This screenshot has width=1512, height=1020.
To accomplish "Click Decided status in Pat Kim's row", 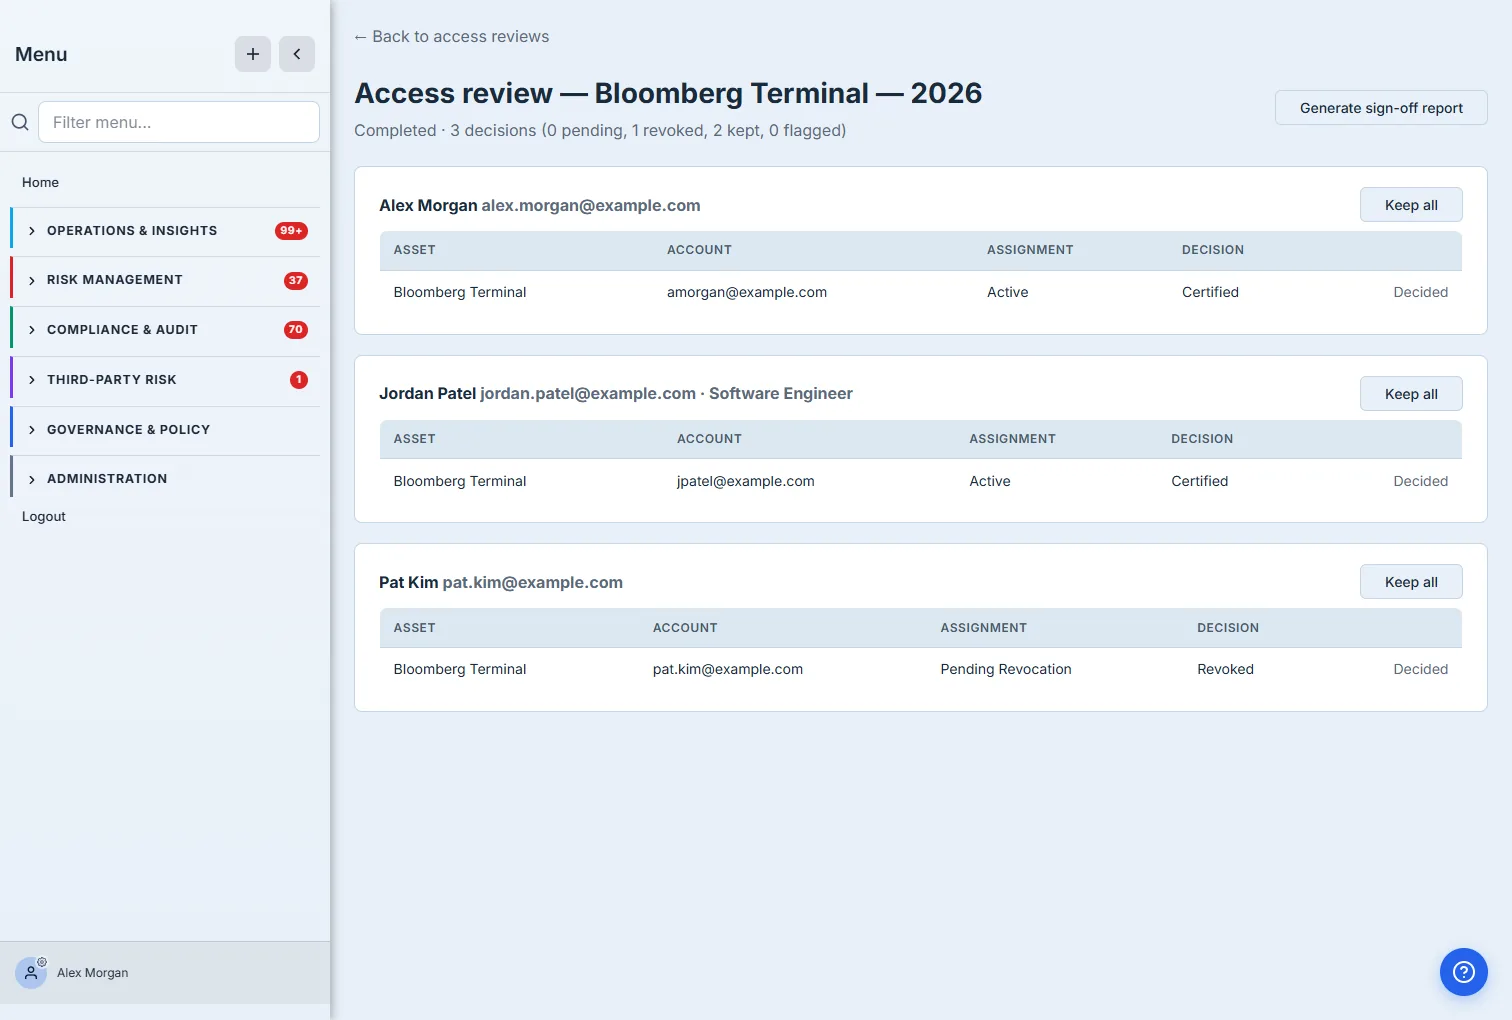I will [x=1421, y=669].
